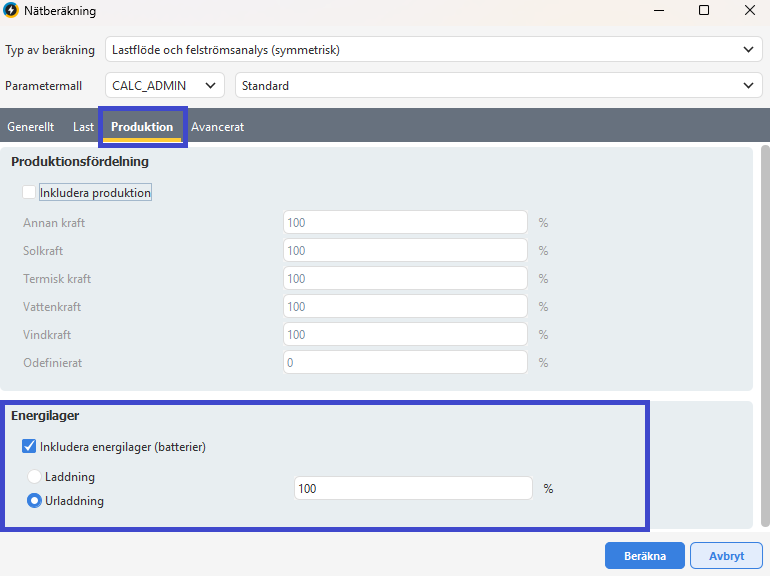
Task: Open the Typ av beräkning dropdown
Action: [x=434, y=50]
